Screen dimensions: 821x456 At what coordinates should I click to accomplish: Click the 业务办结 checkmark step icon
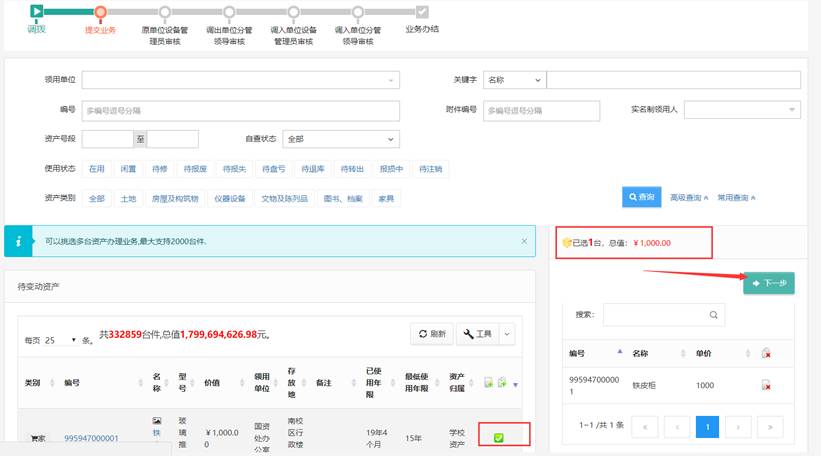point(422,12)
